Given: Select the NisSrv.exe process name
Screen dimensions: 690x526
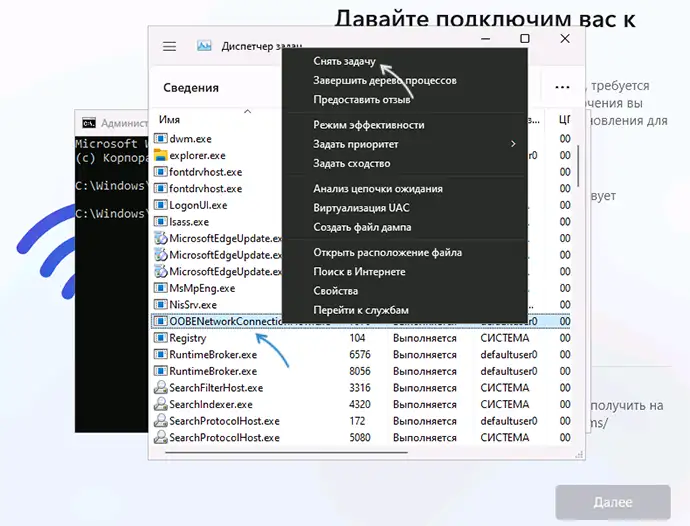Looking at the screenshot, I should point(193,305).
